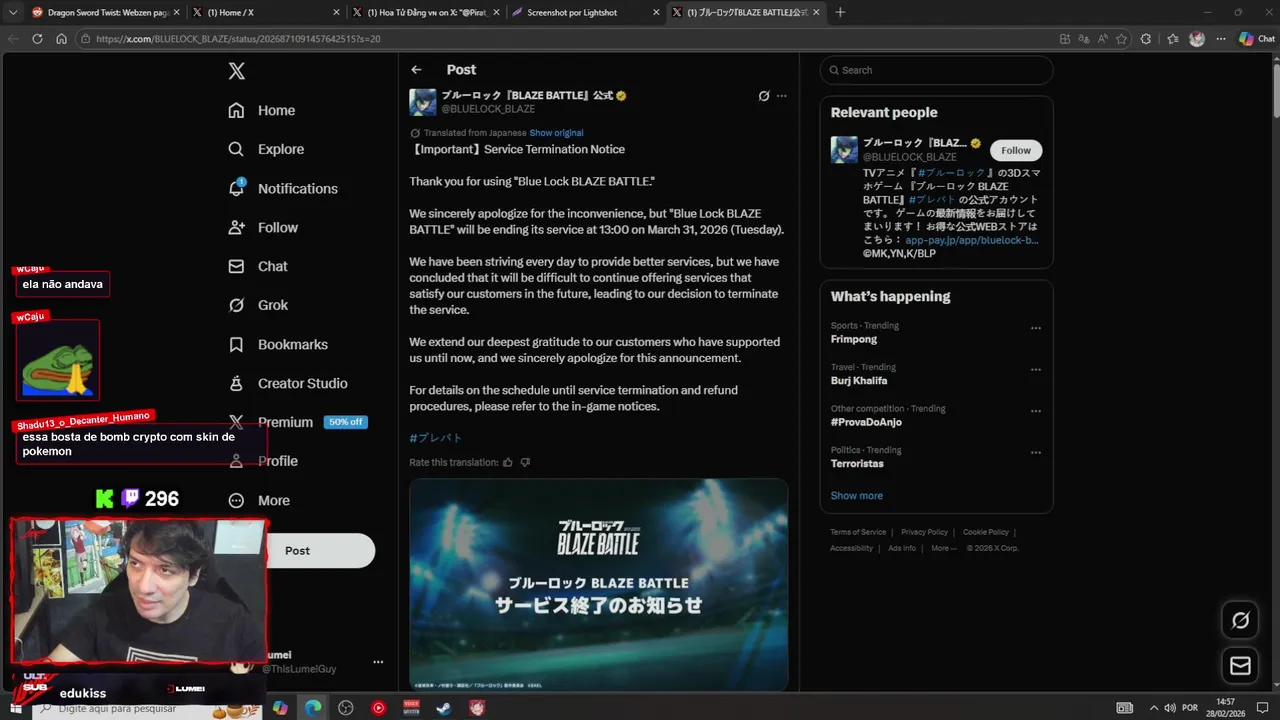Open Notifications bell in sidebar

(282, 188)
